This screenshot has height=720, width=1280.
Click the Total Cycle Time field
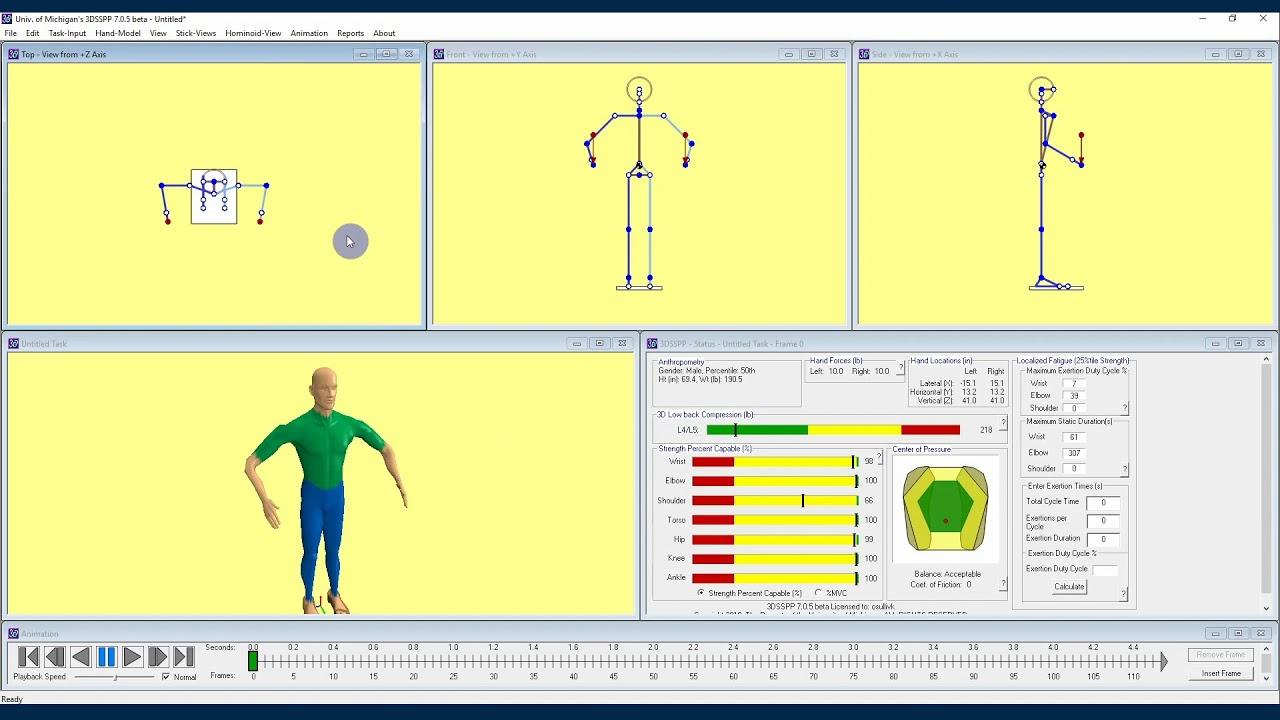[x=1103, y=502]
